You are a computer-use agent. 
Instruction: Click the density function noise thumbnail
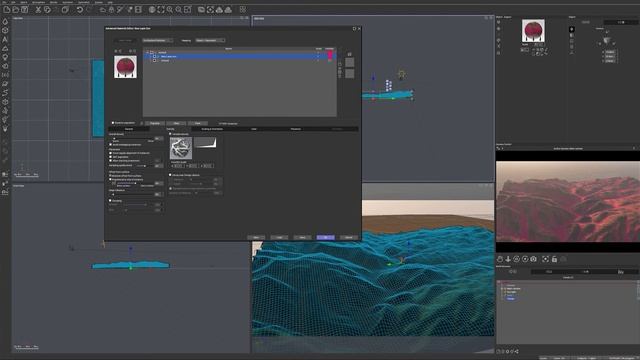tap(181, 148)
